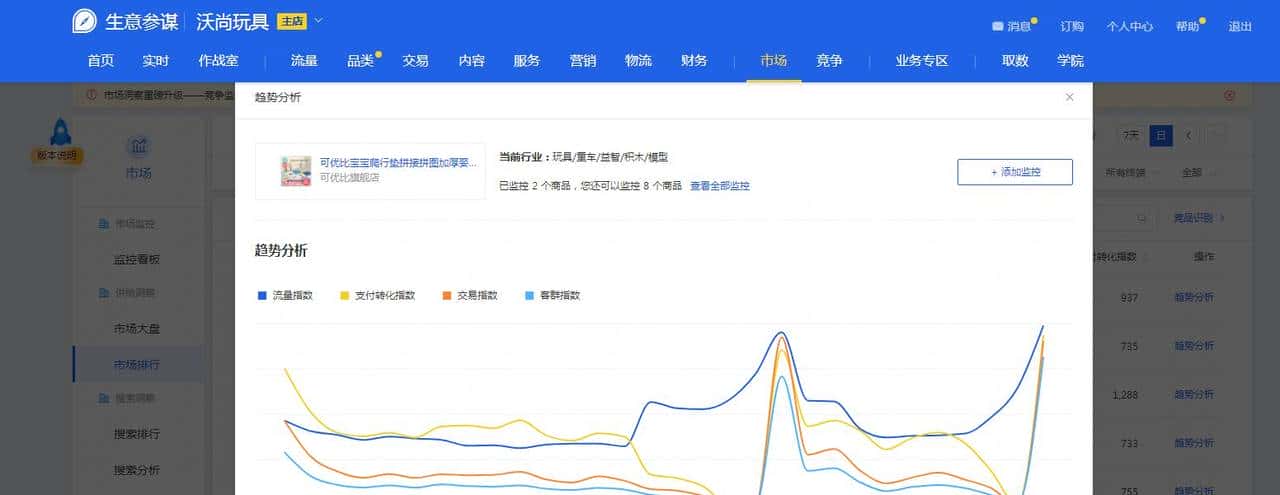Viewport: 1280px width, 495px height.
Task: Open 趋势分析 for the 735 row
Action: (1194, 346)
